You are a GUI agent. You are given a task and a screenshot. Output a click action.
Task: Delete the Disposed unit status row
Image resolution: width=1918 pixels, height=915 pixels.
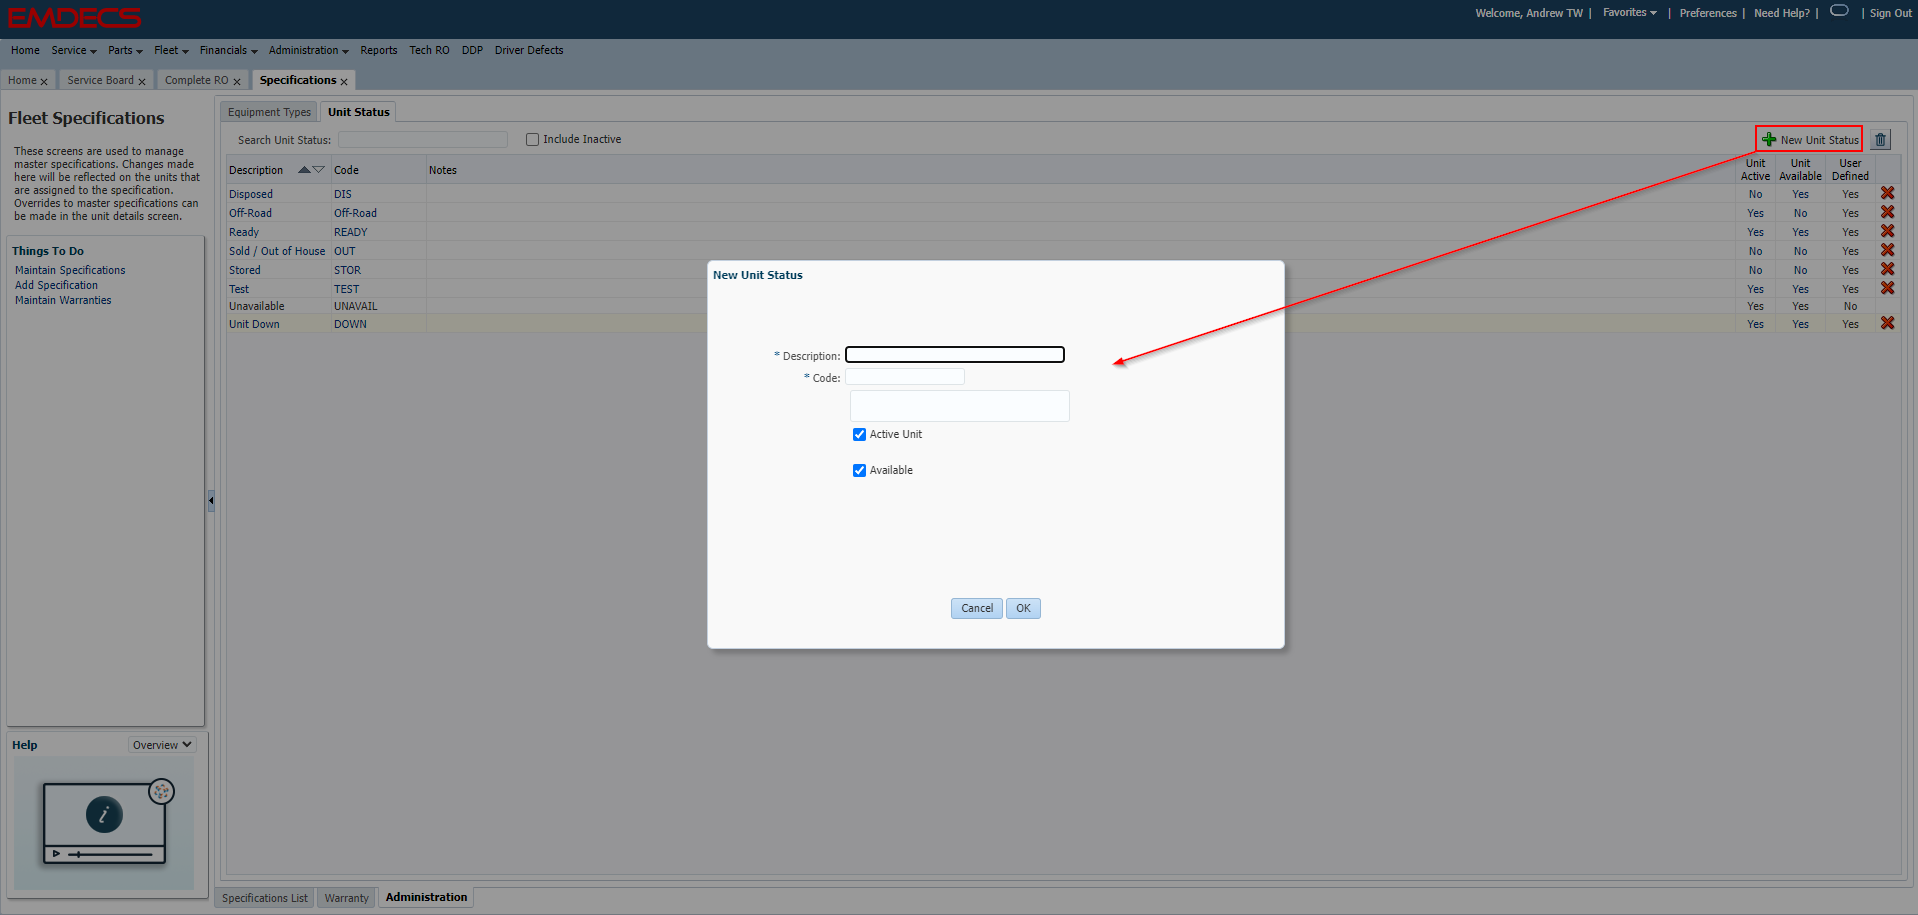1887,193
